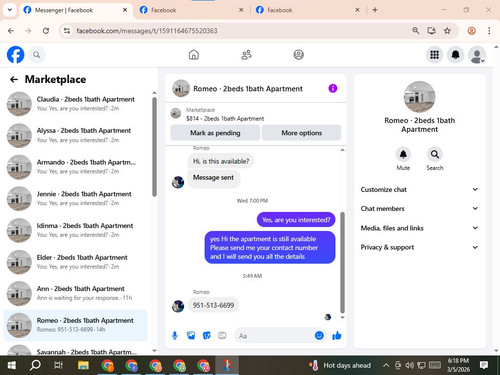Open the emoji picker

(319, 335)
